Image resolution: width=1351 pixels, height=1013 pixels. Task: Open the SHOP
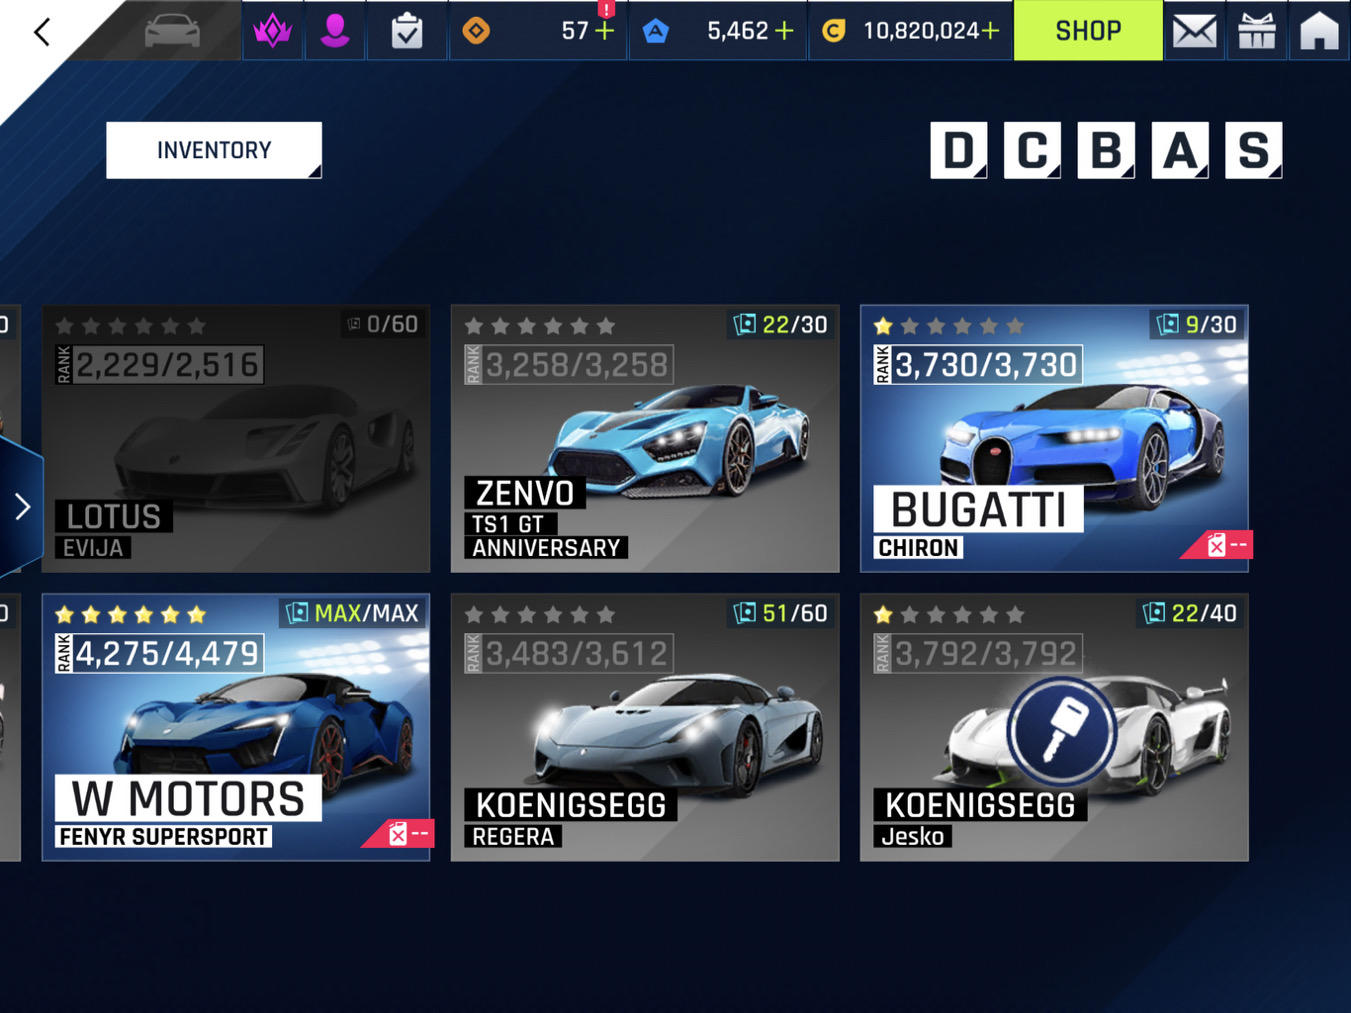(1088, 31)
